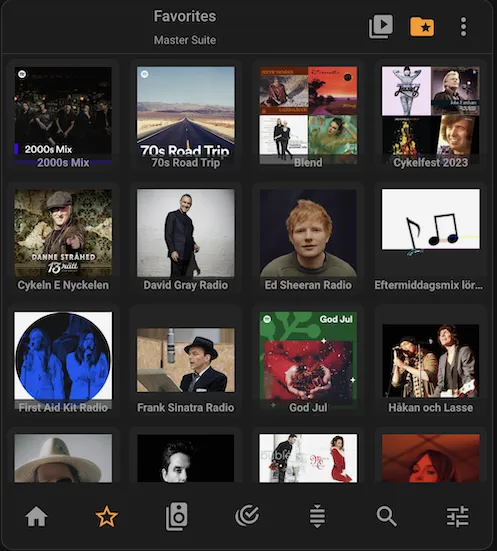Go to the Home tab icon
The image size is (497, 551).
coord(36,517)
